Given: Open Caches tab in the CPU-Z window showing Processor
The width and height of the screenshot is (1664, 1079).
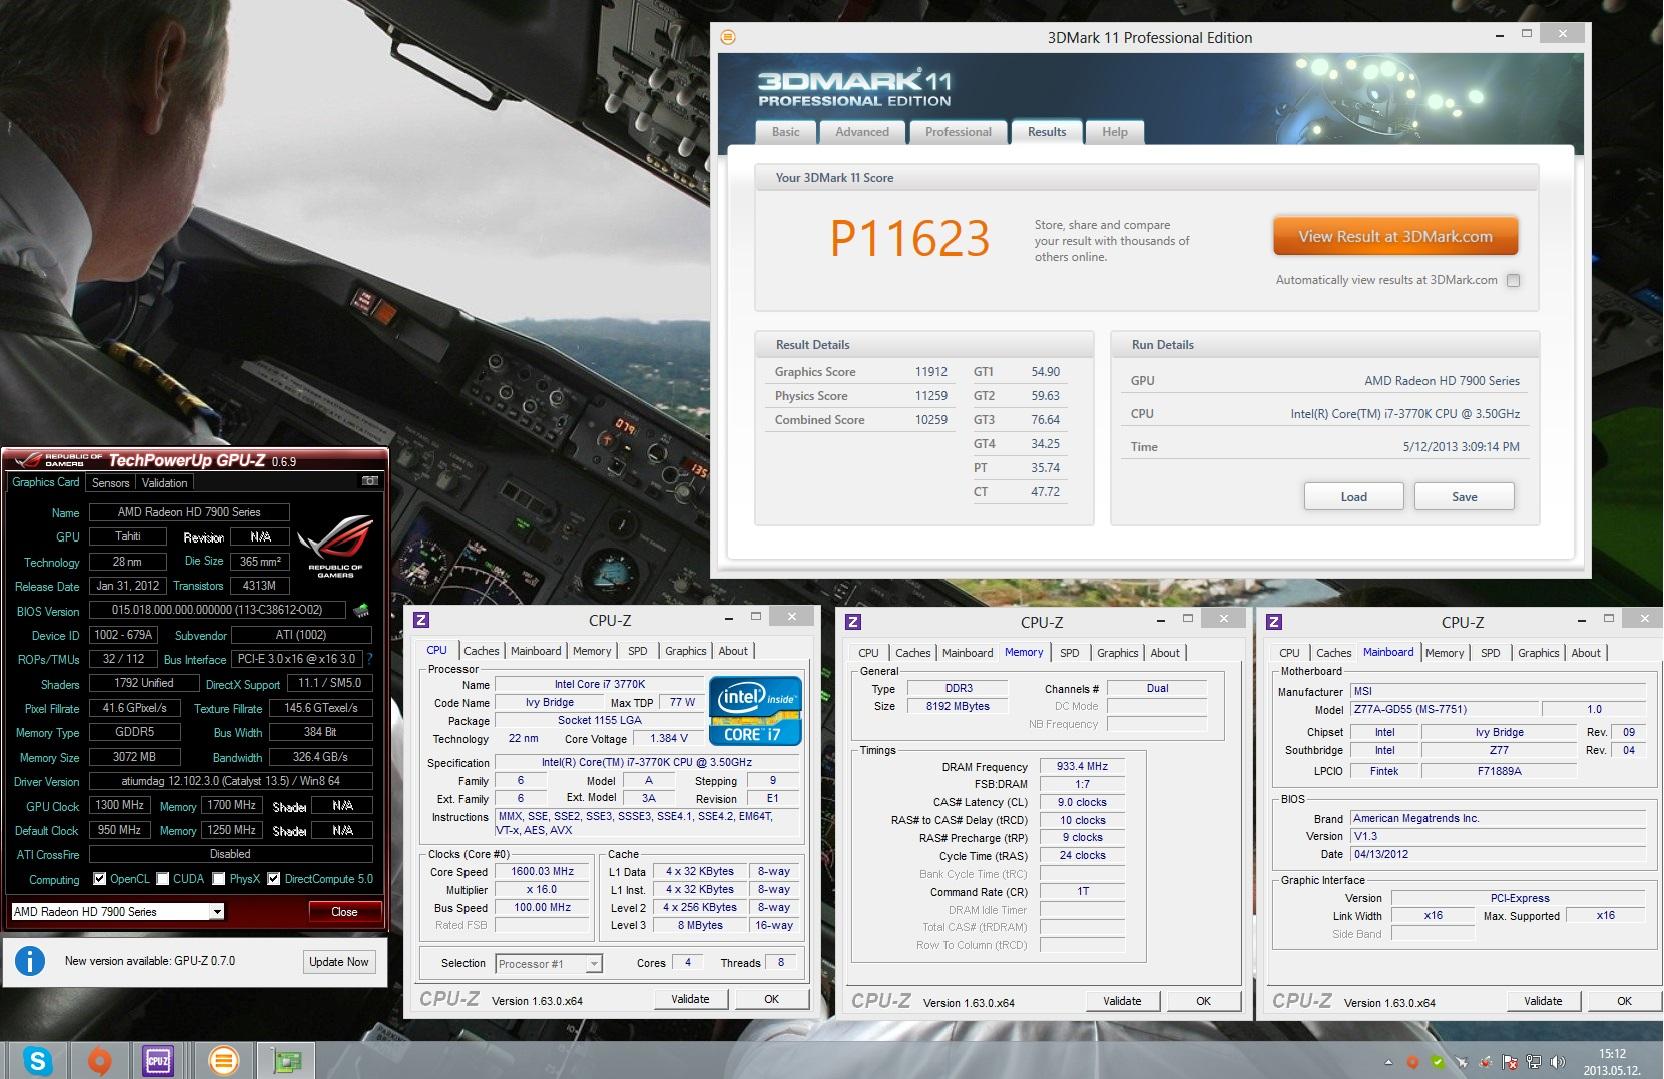Looking at the screenshot, I should coord(481,651).
